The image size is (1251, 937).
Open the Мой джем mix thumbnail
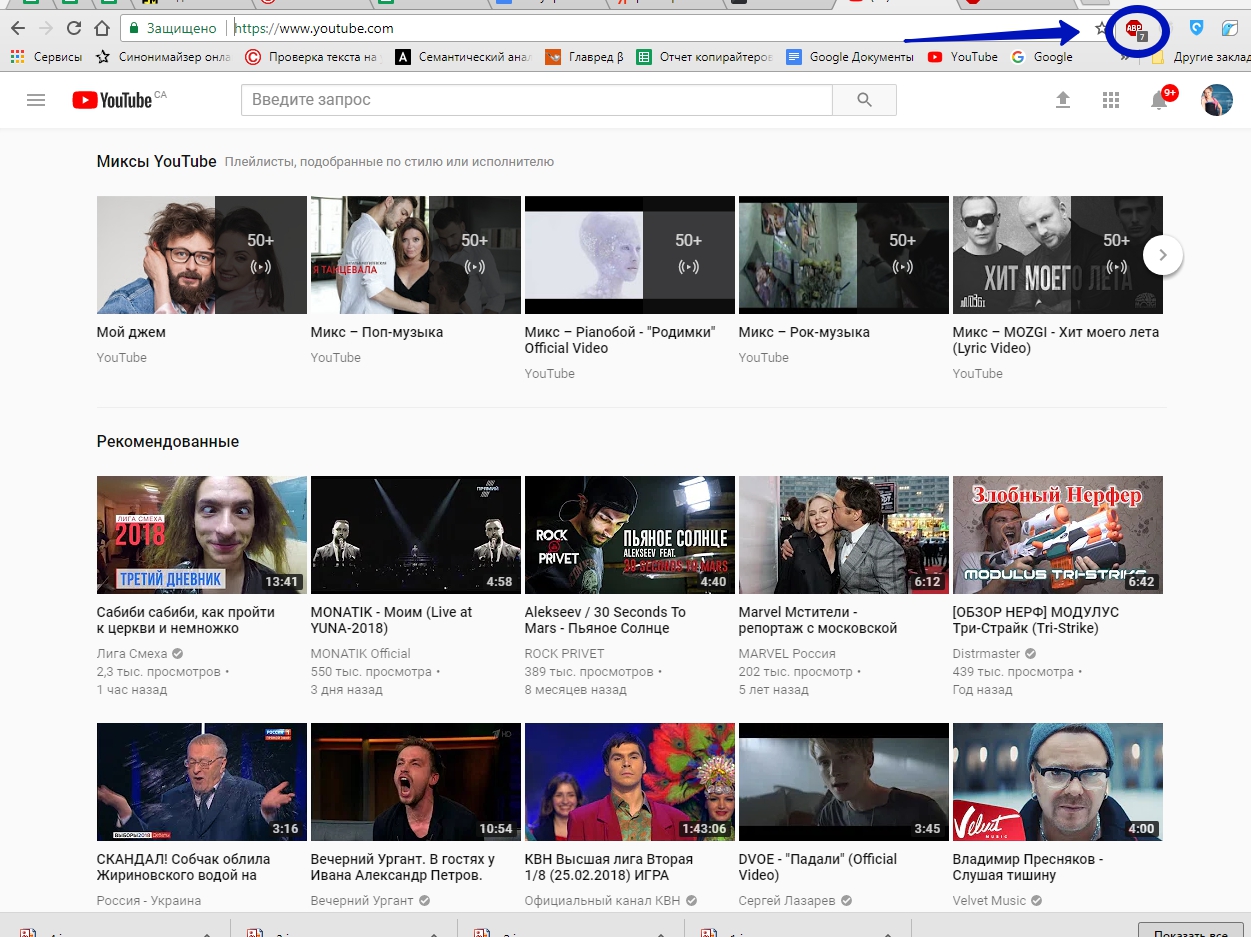(x=201, y=255)
